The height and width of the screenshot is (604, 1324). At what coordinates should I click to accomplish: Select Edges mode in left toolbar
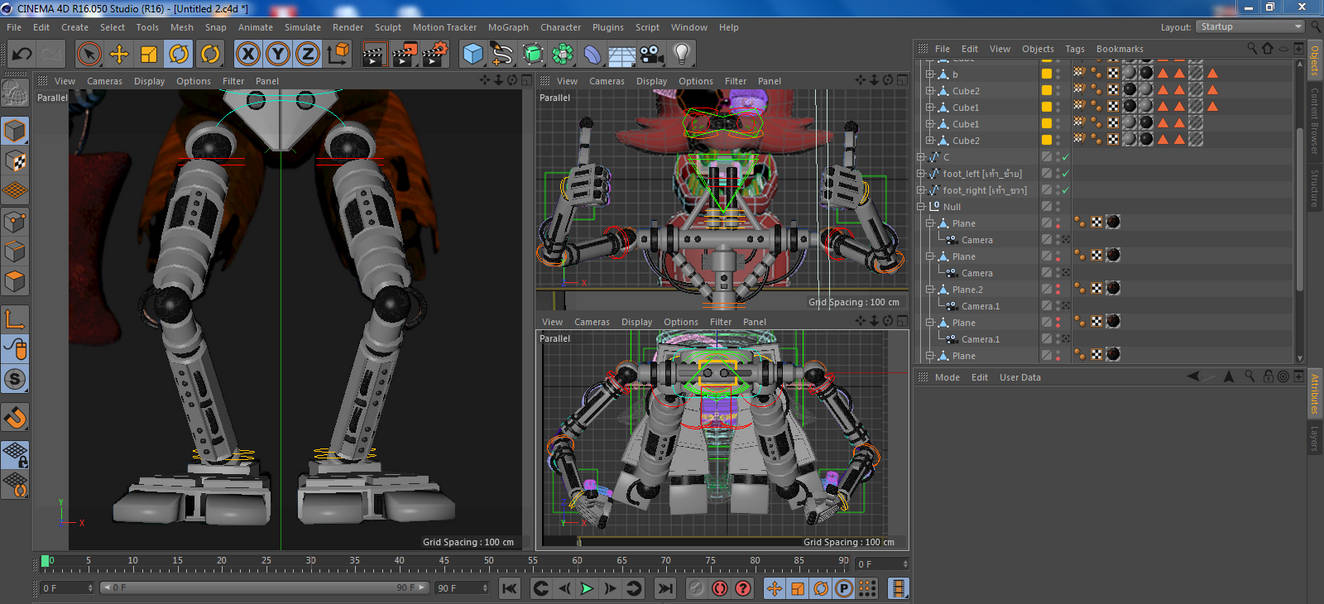15,252
